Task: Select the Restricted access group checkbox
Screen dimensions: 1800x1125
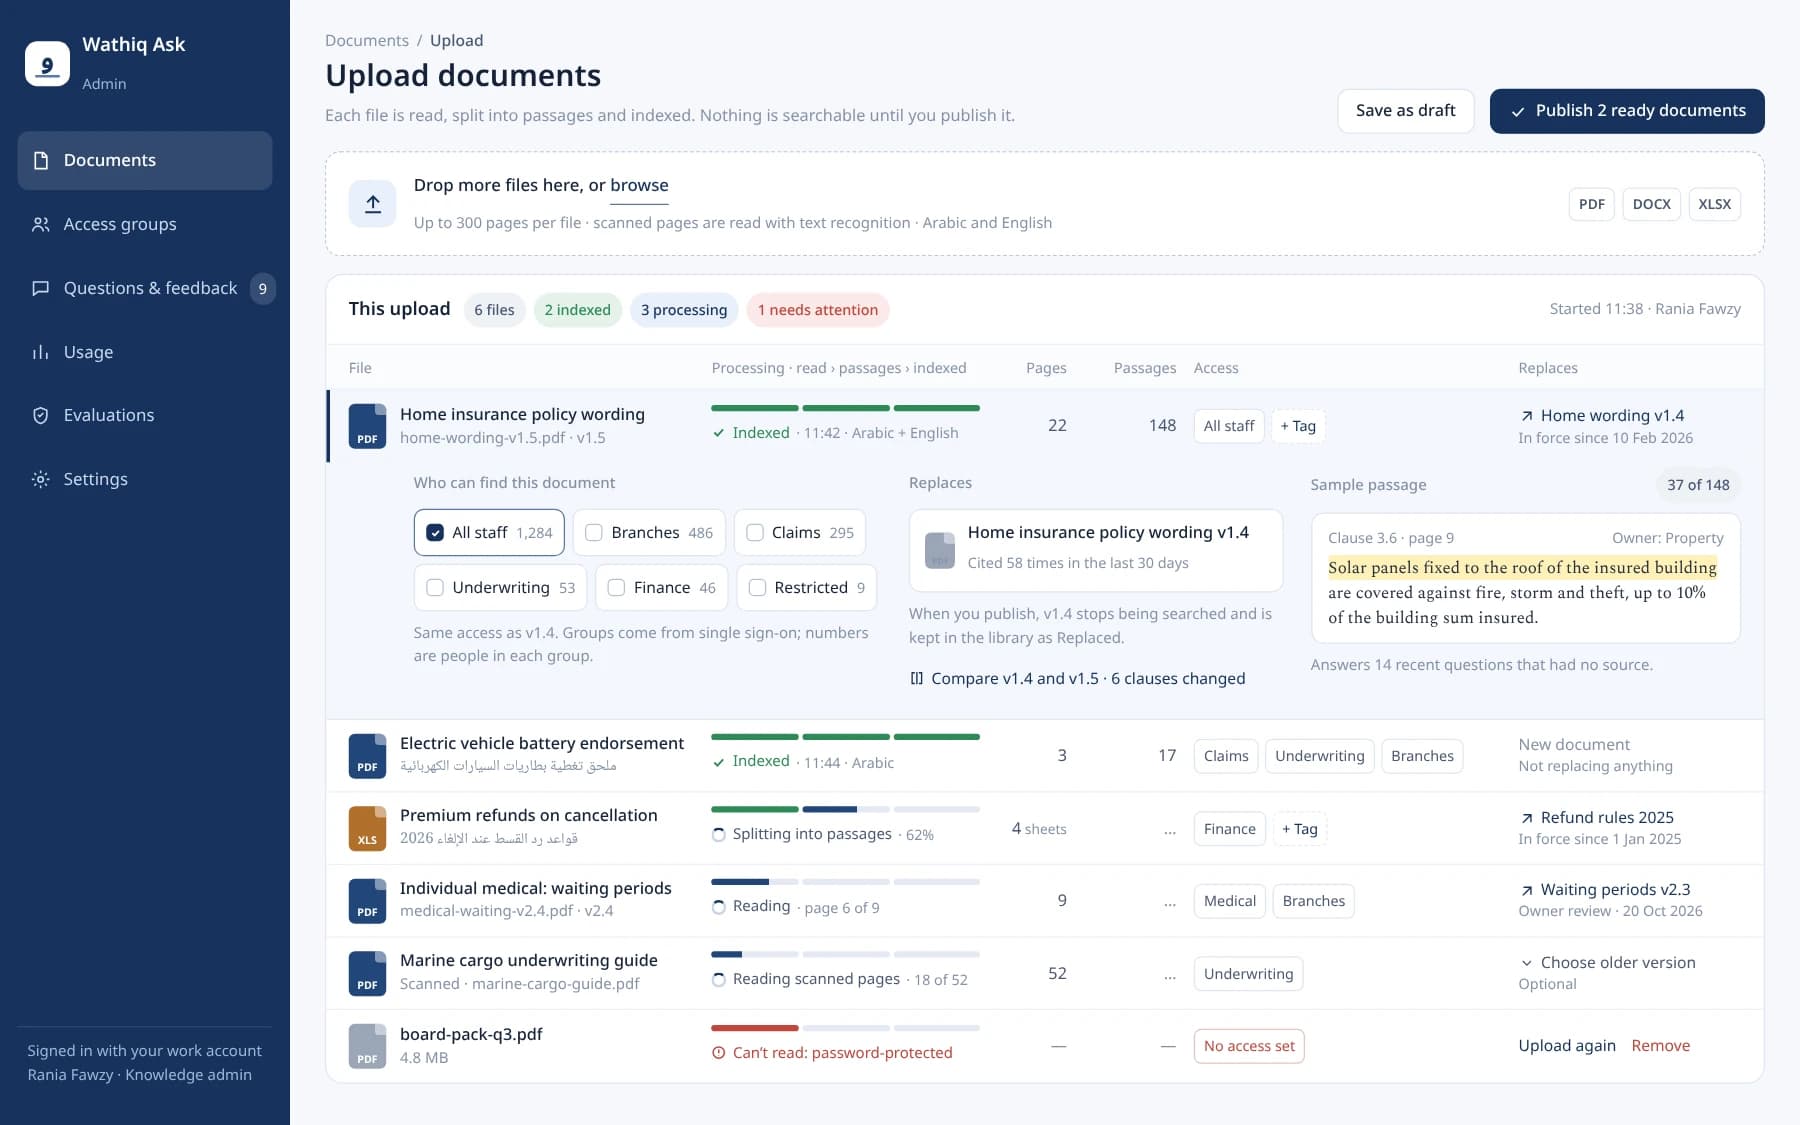Action: (x=757, y=588)
